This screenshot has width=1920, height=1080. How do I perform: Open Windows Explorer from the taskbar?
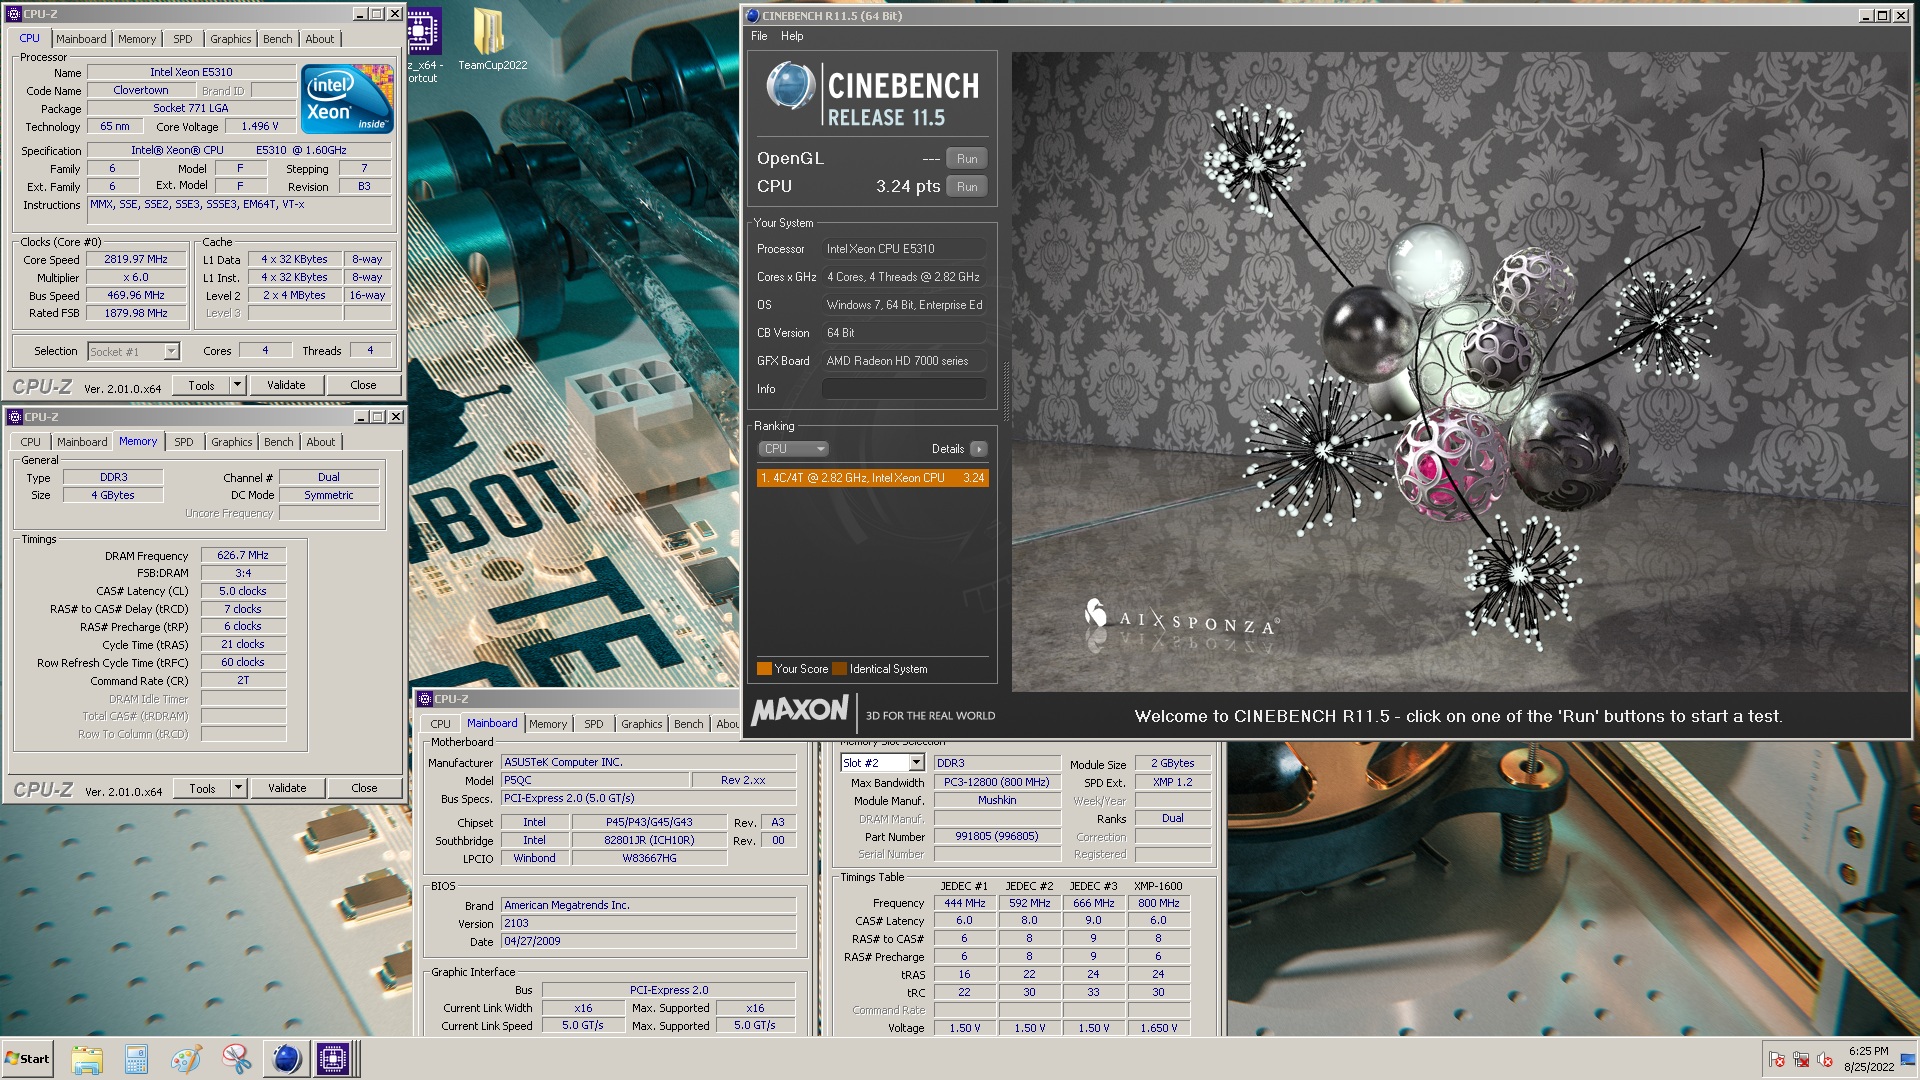pos(87,1059)
